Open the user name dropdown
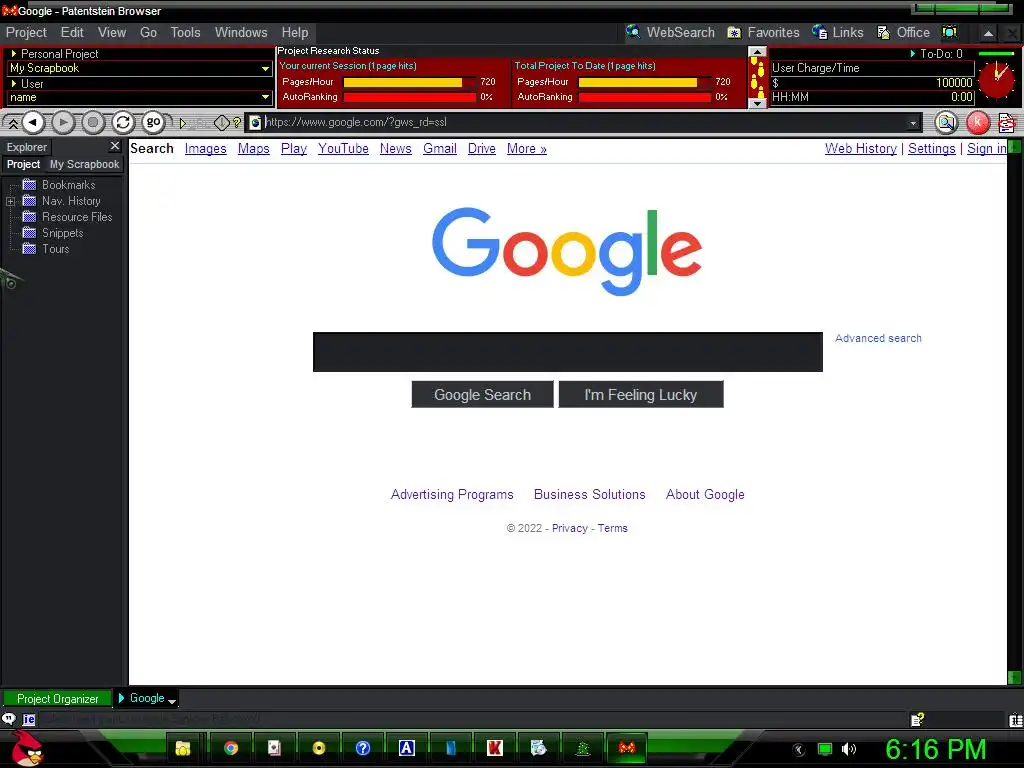The height and width of the screenshot is (768, 1024). [x=264, y=97]
